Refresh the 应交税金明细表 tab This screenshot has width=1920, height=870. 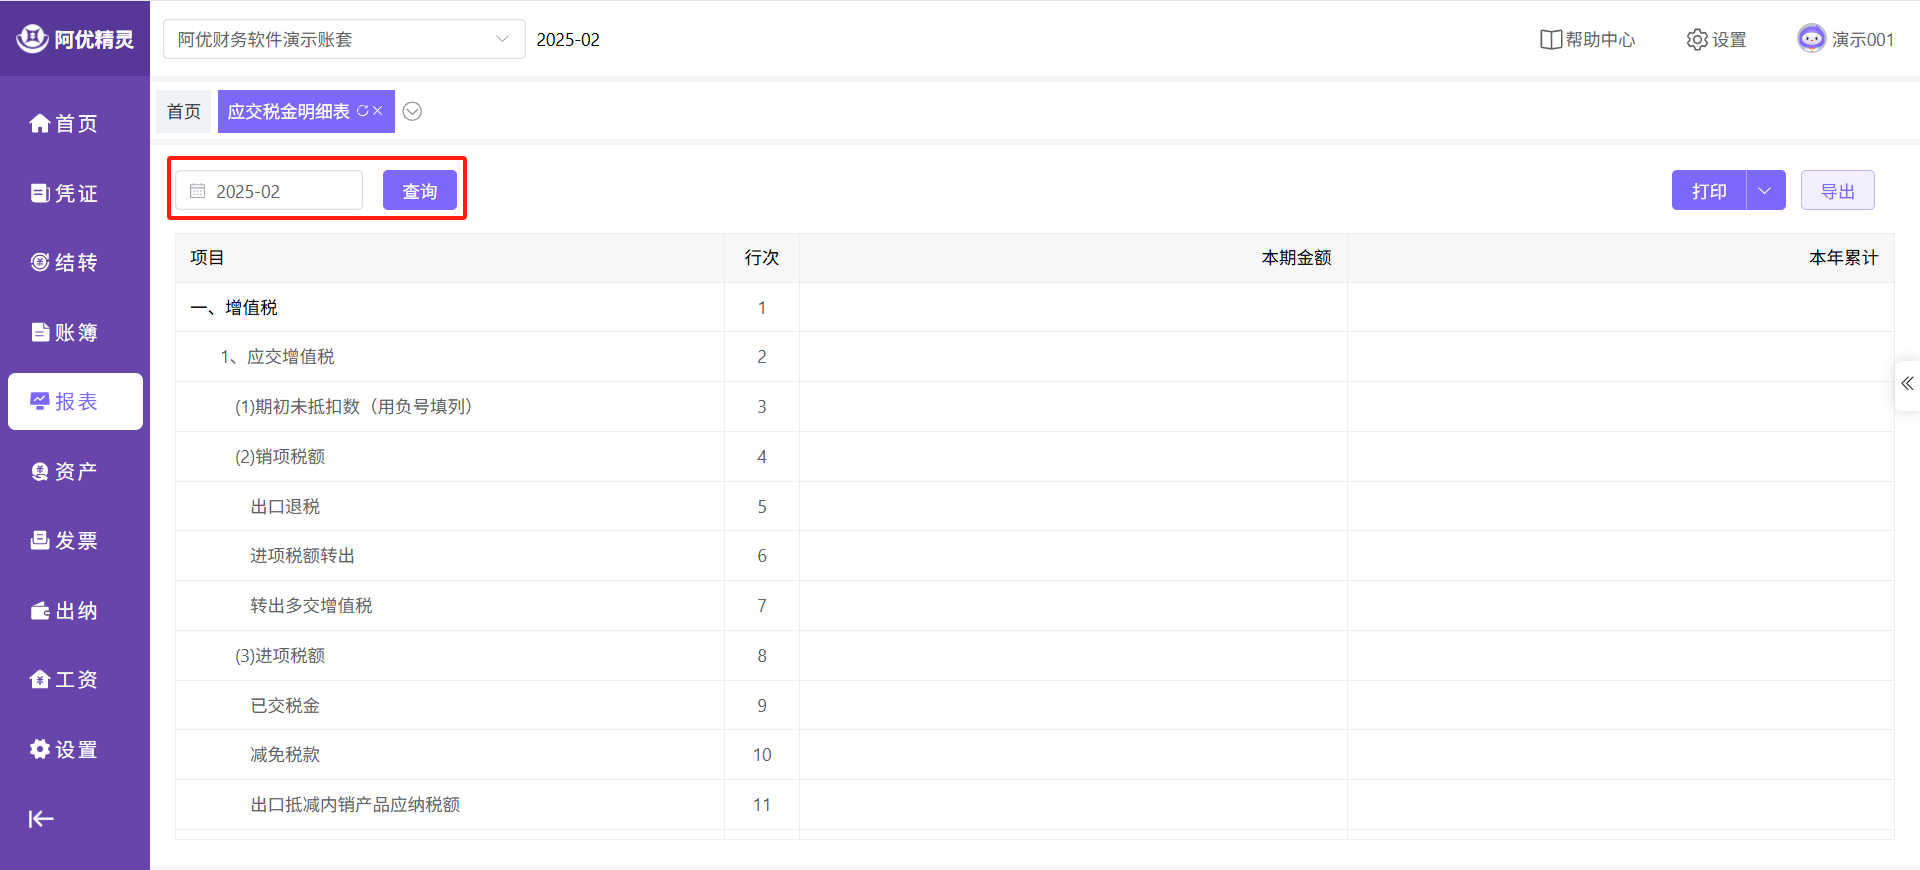click(362, 111)
